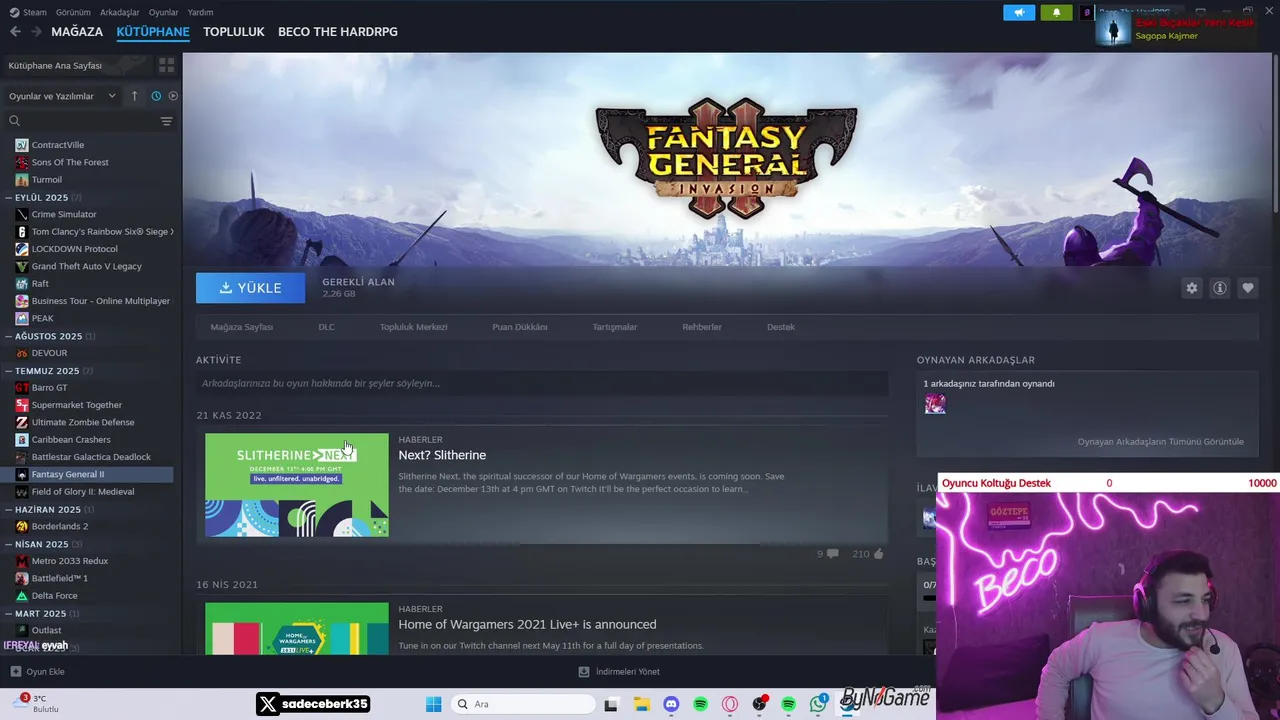Open File Explorer from the taskbar
The height and width of the screenshot is (720, 1280).
[x=641, y=704]
